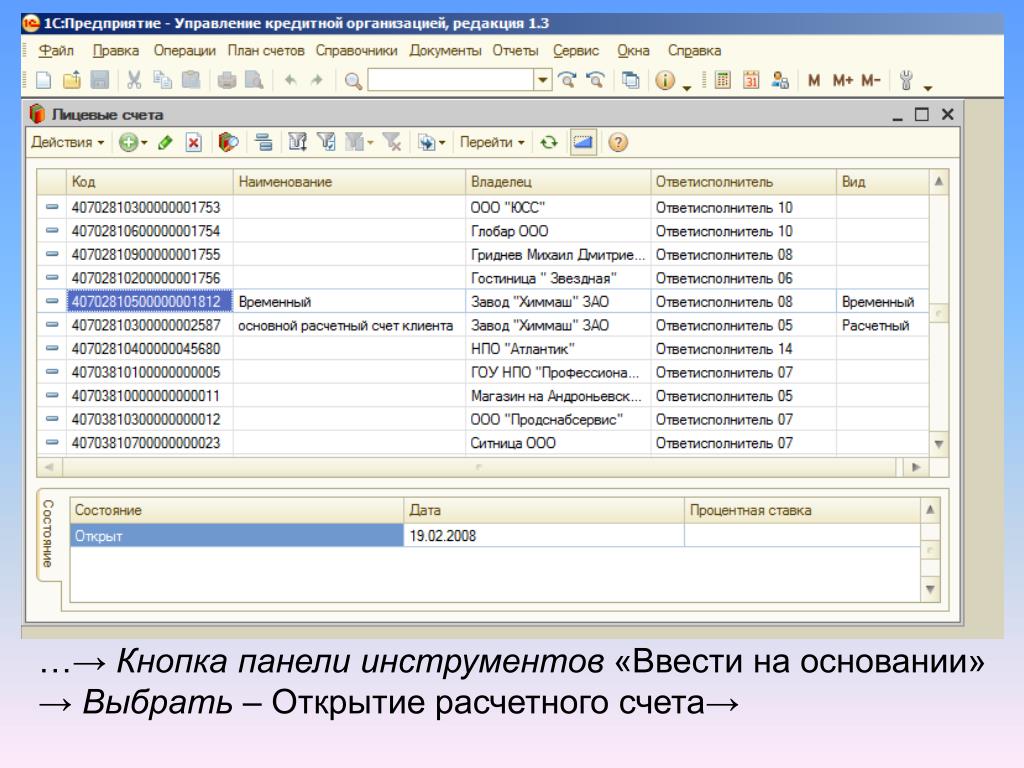Open the Отчеты menu
This screenshot has height=768, width=1024.
coord(516,50)
